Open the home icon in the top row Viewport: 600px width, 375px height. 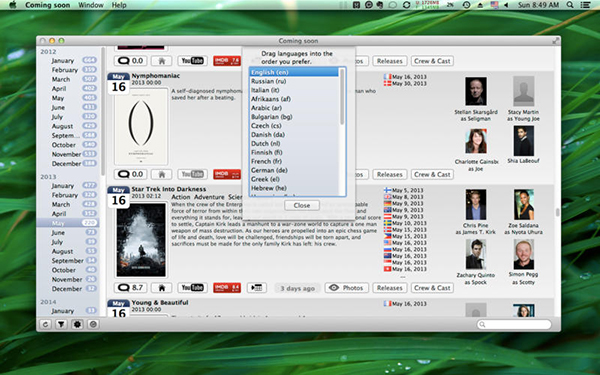[161, 61]
